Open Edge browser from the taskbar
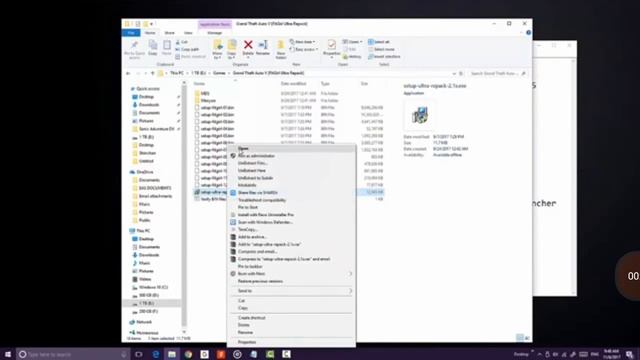This screenshot has width=640, height=360. click(x=156, y=354)
